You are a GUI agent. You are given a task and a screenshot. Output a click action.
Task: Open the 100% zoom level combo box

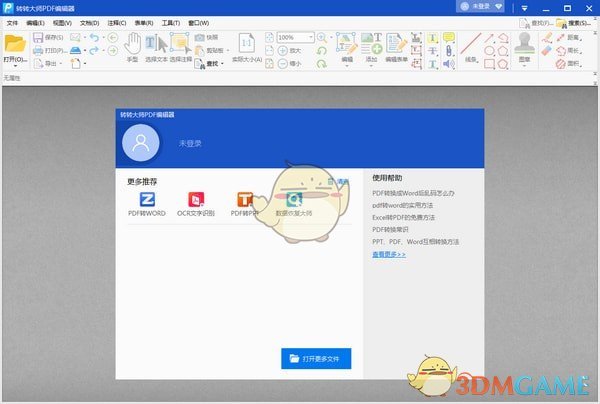295,37
